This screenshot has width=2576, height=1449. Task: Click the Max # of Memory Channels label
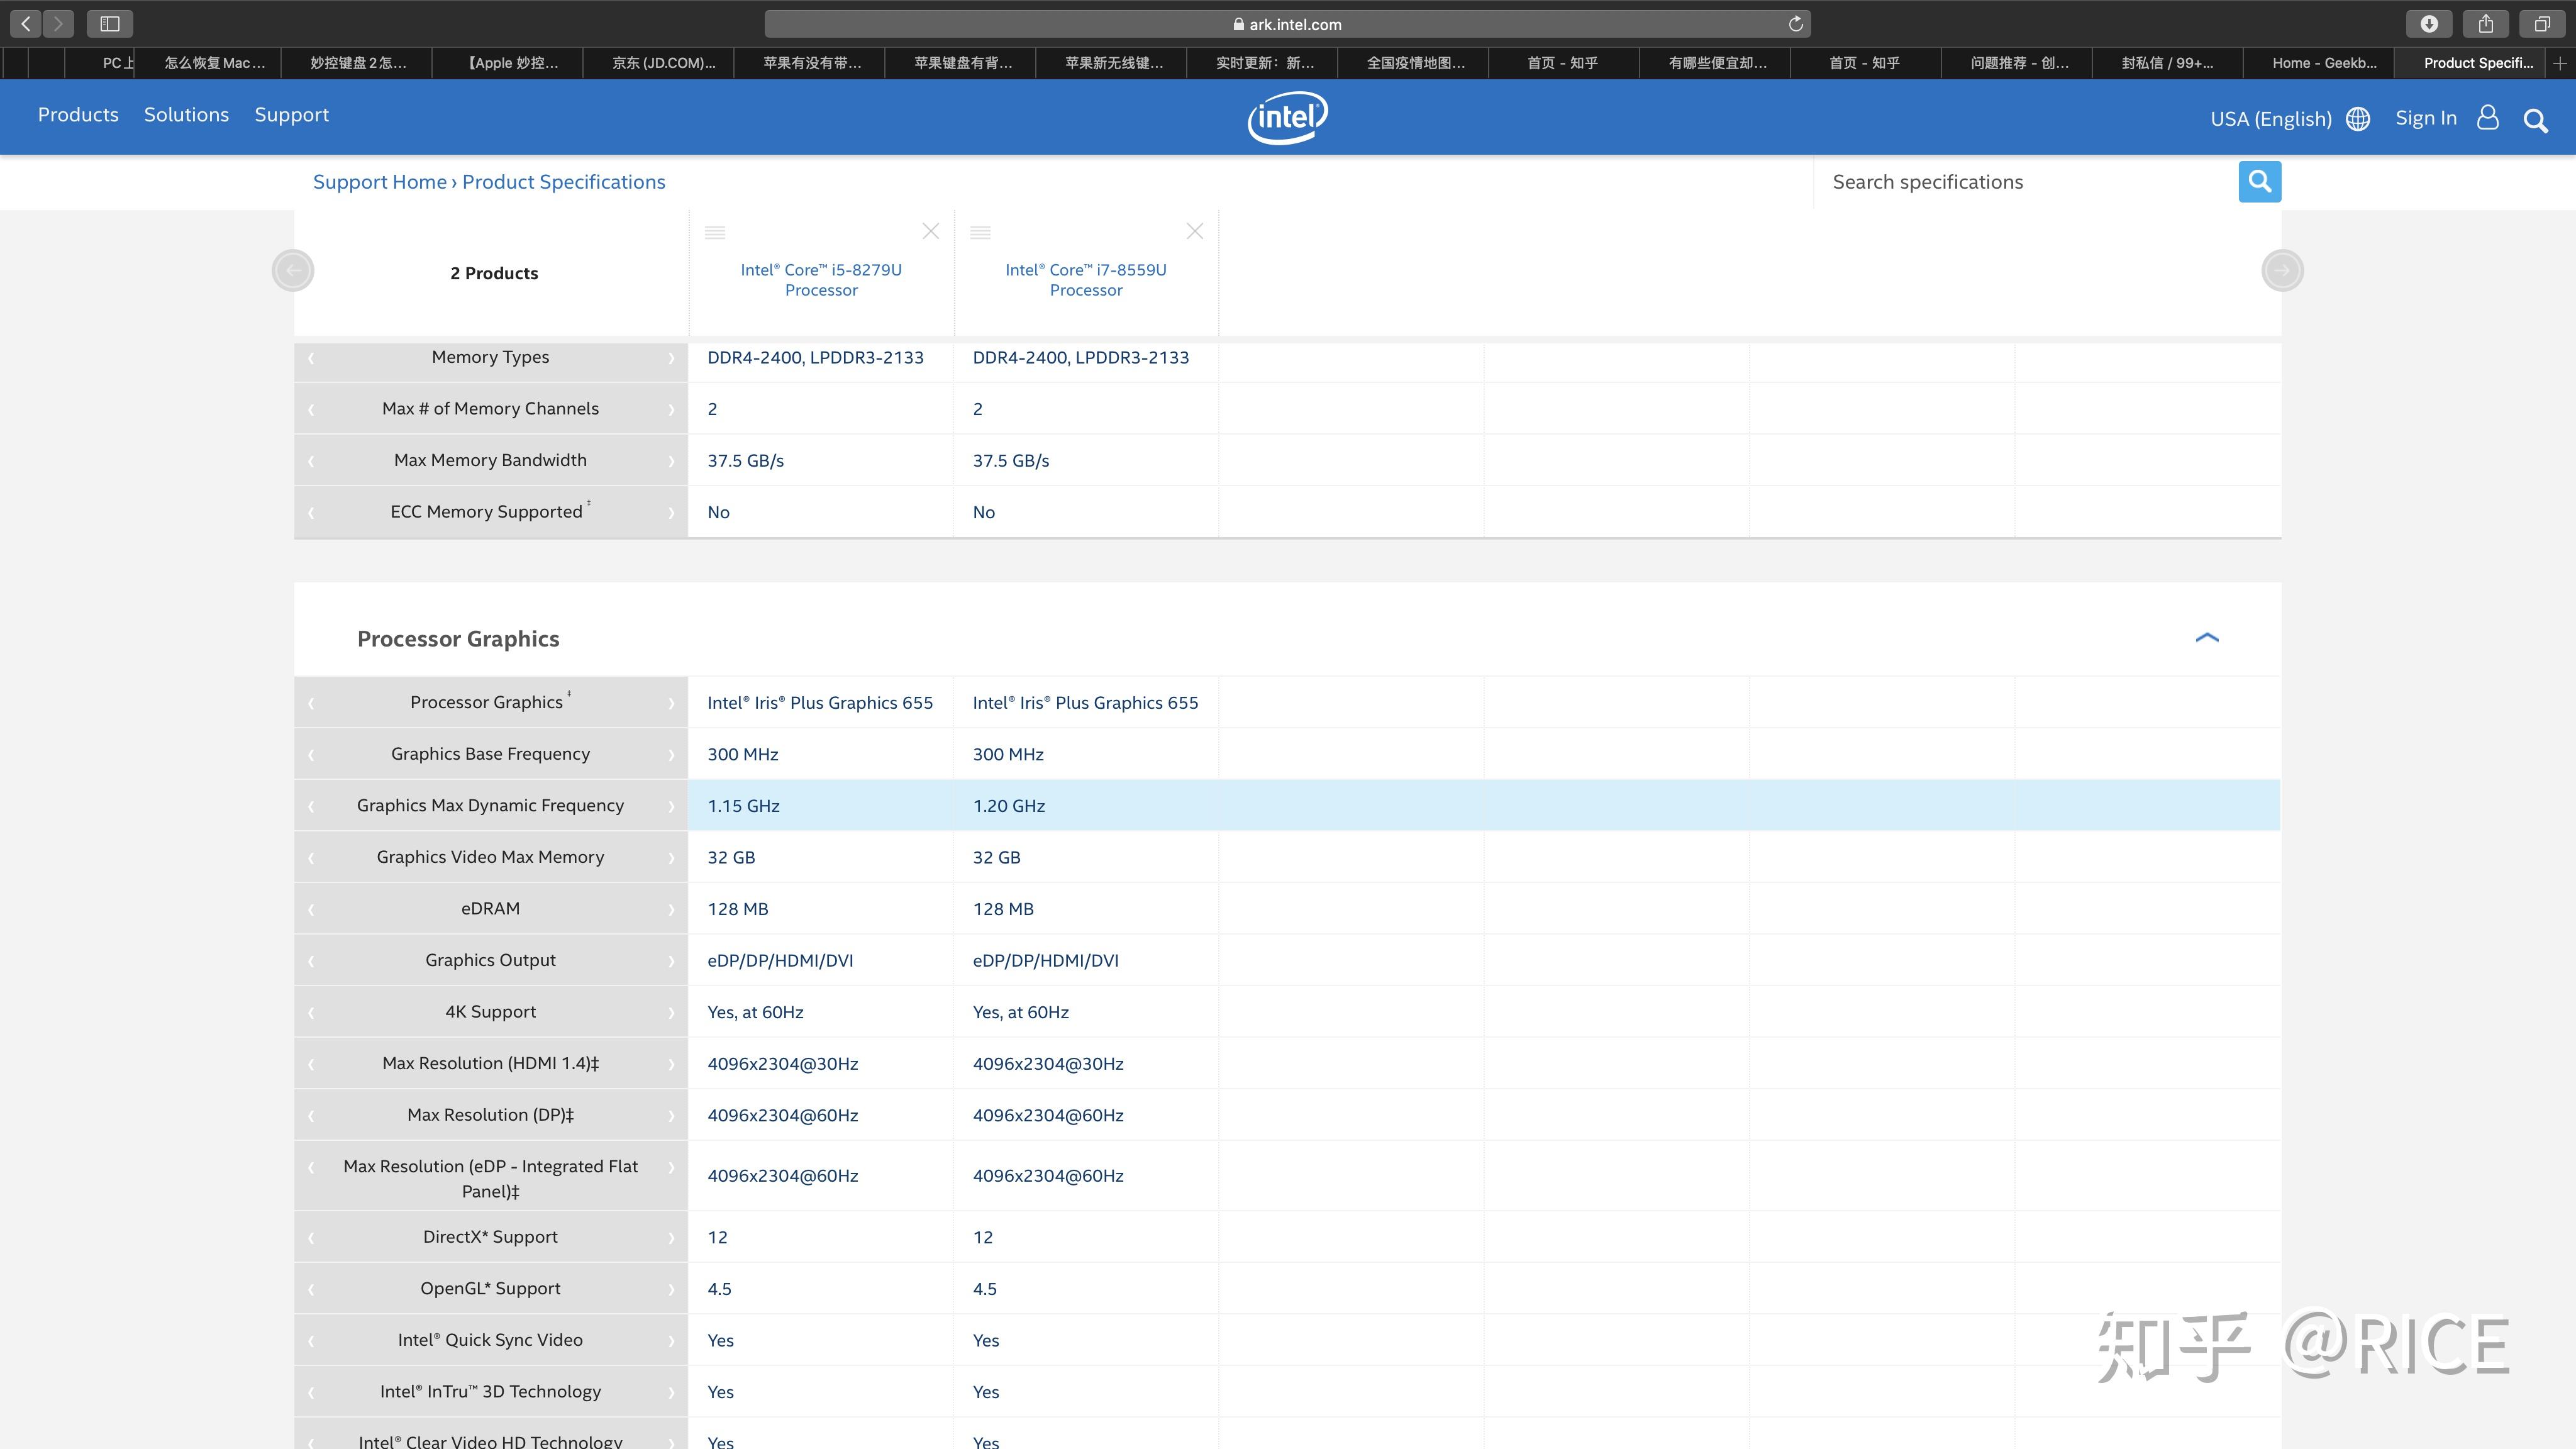pyautogui.click(x=490, y=409)
